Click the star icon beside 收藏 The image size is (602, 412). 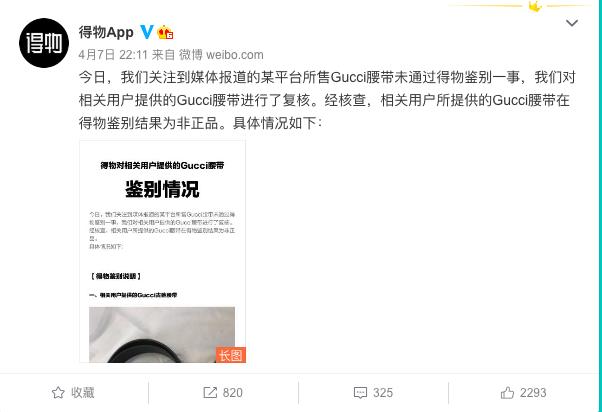[58, 392]
